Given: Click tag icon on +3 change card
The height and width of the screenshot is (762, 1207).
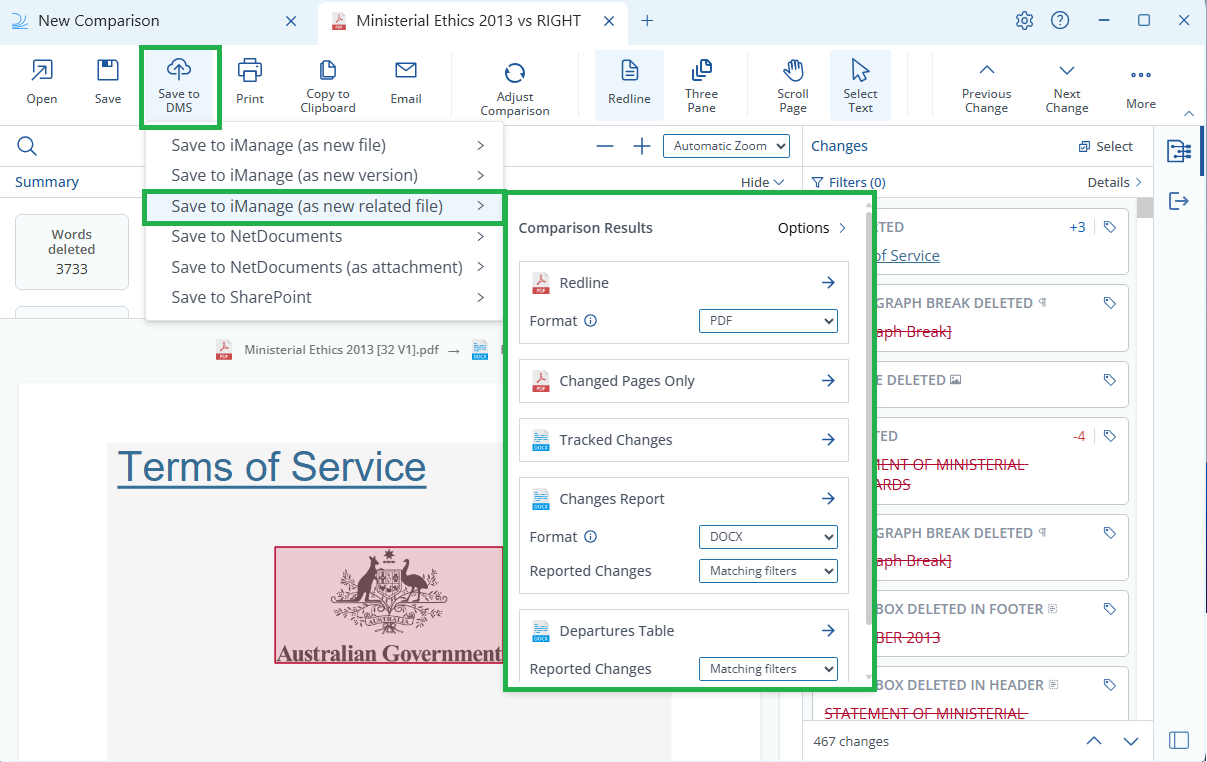Looking at the screenshot, I should click(1109, 227).
